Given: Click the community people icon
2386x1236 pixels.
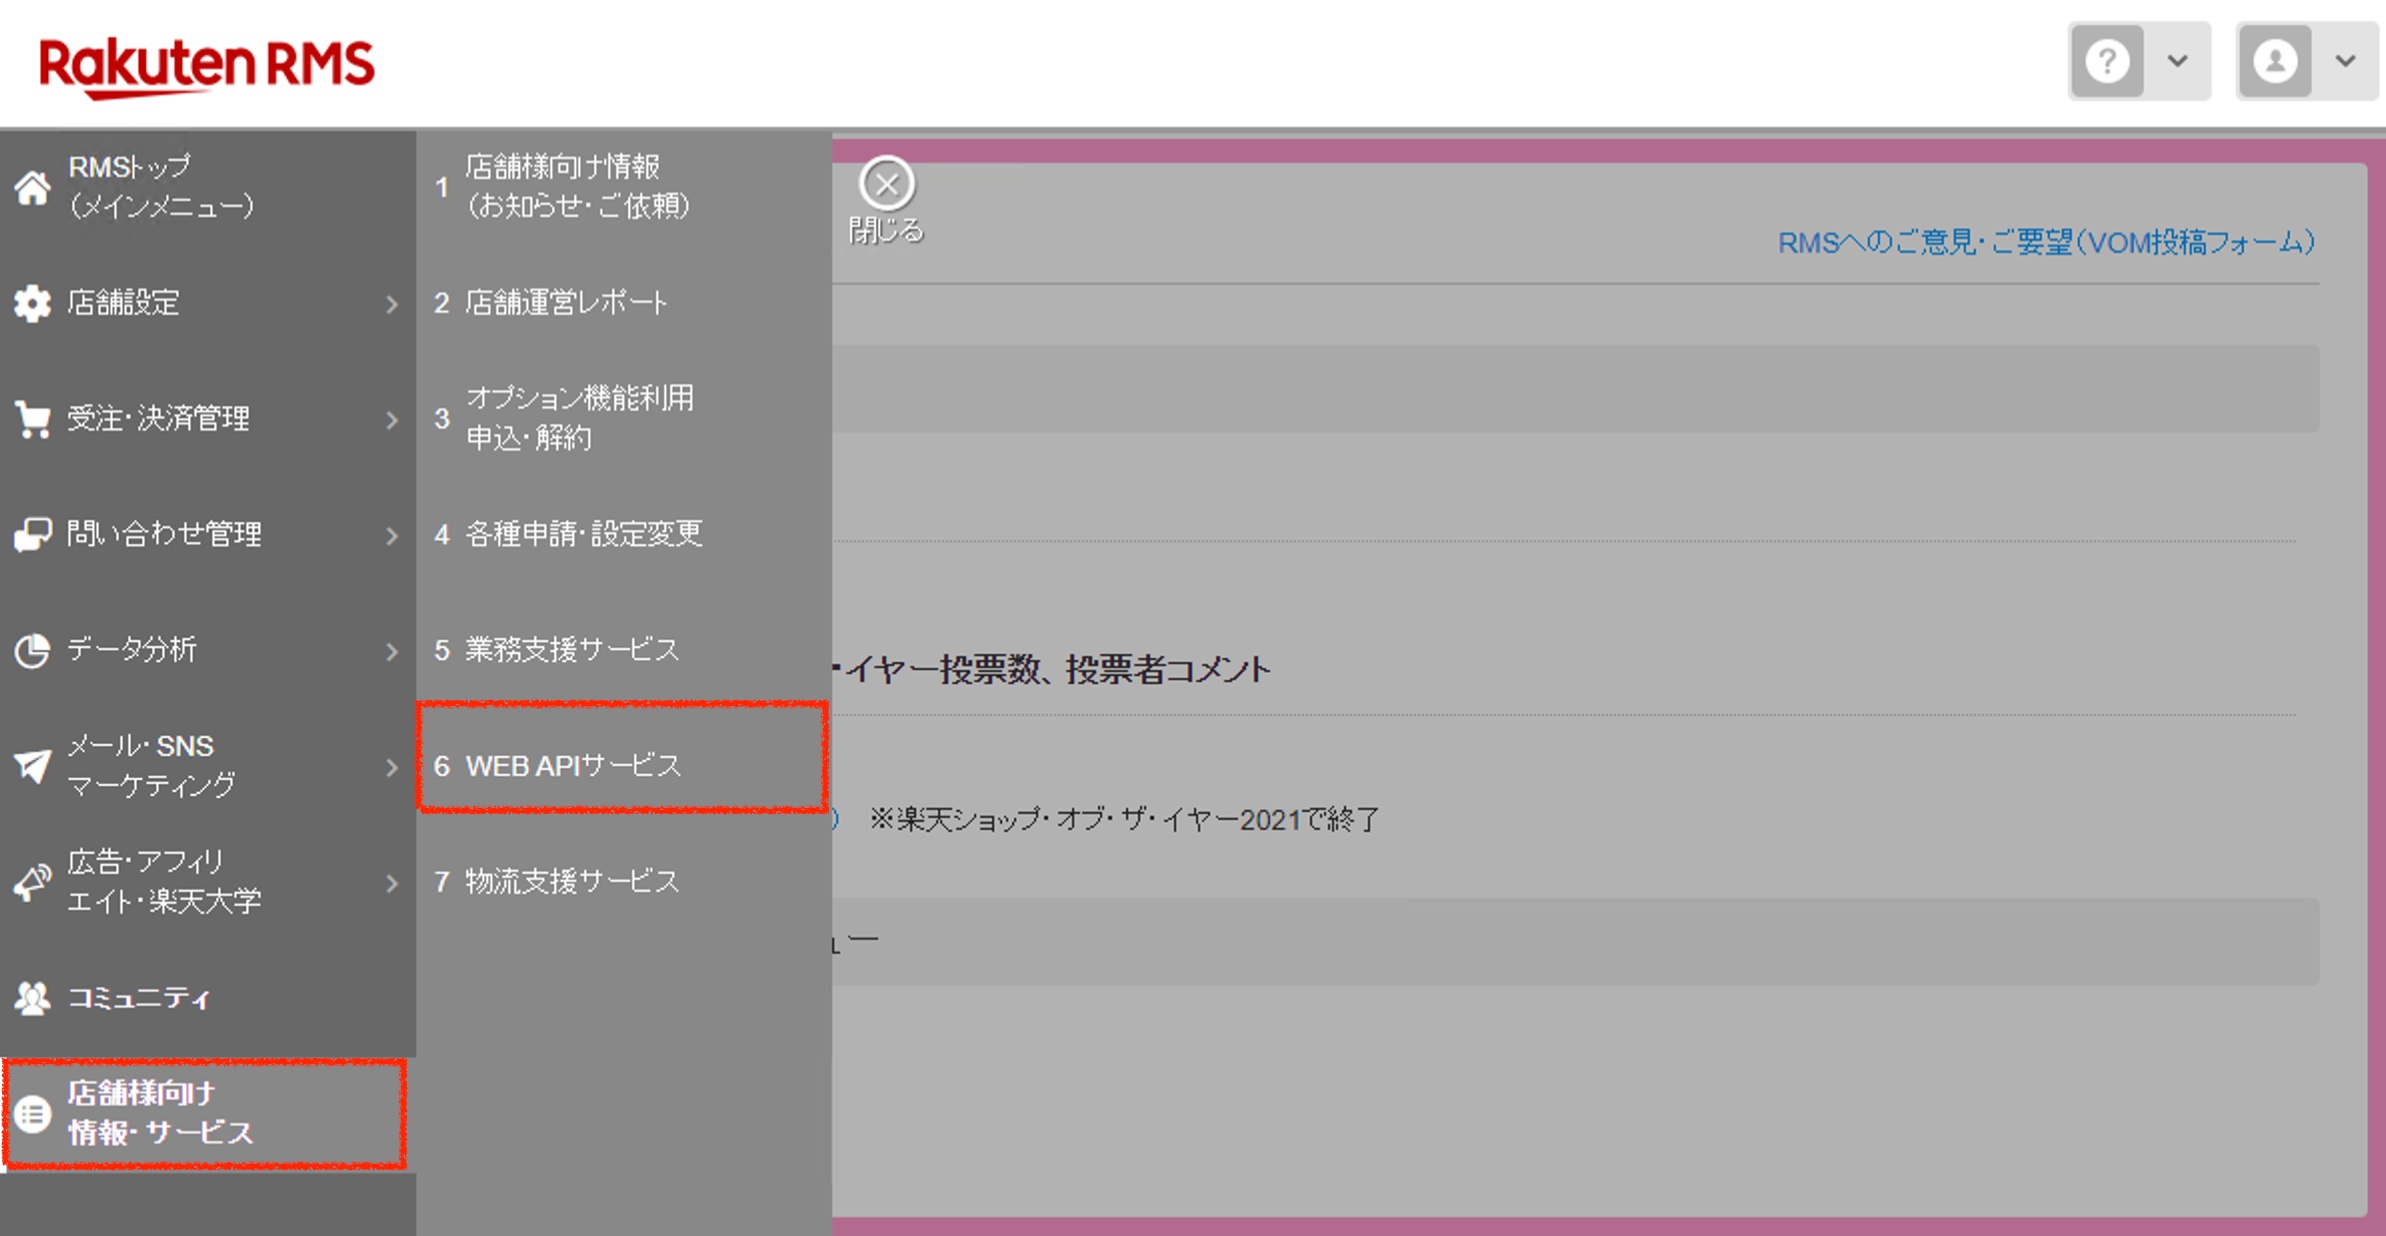Looking at the screenshot, I should (32, 998).
